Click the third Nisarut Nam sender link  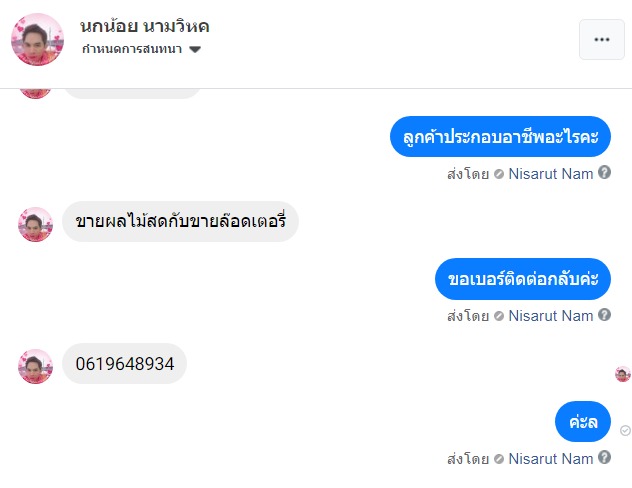550,458
